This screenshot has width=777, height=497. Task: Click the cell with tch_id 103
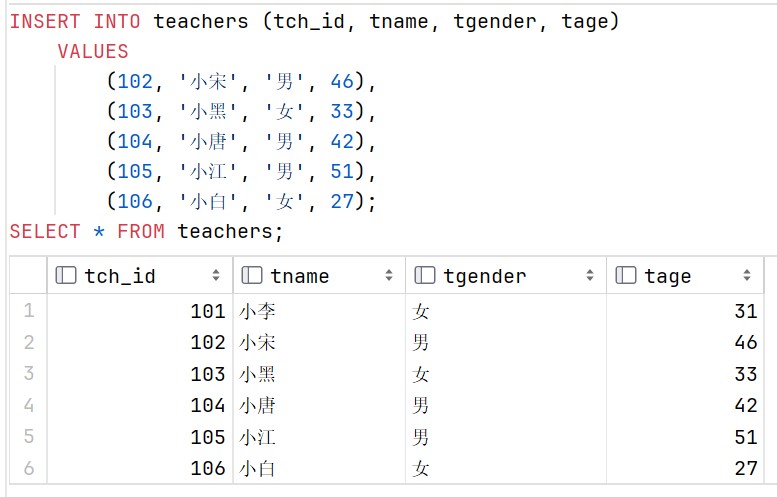coord(140,374)
